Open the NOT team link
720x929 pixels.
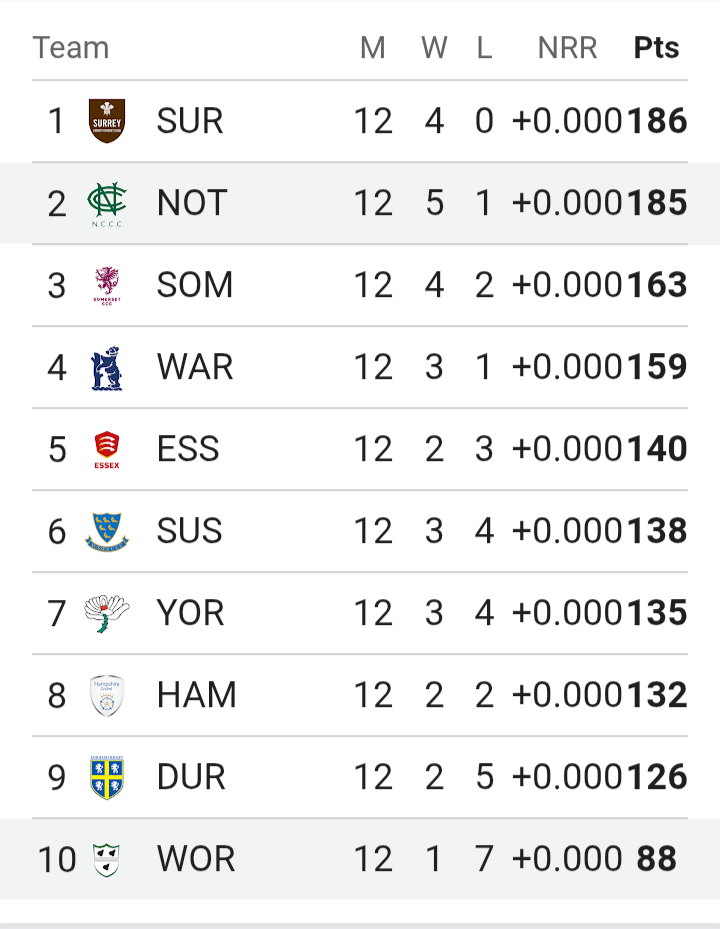[192, 203]
